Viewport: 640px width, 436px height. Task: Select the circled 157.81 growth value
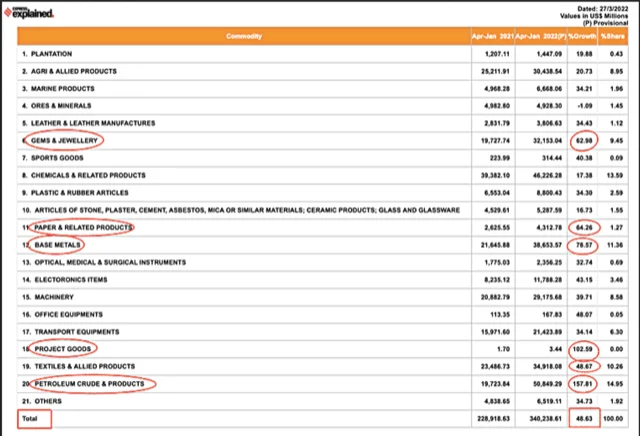click(x=582, y=382)
